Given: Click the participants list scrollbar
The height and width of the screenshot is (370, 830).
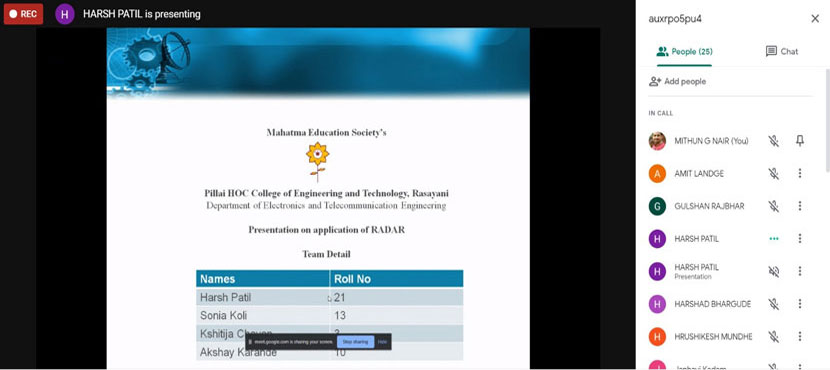Looking at the screenshot, I should coord(827,120).
